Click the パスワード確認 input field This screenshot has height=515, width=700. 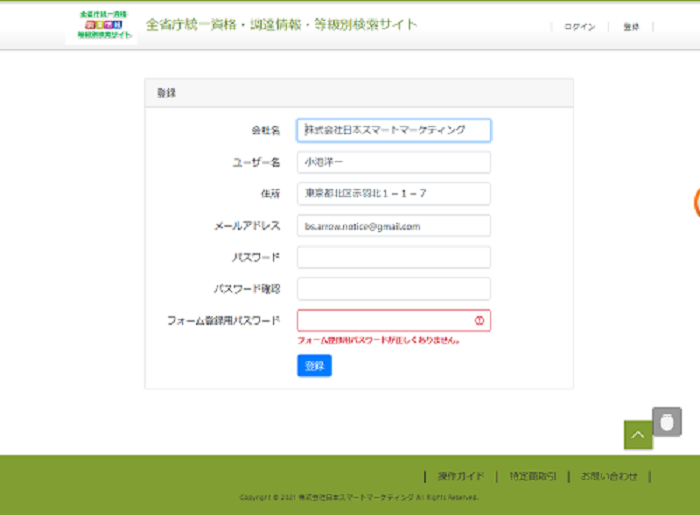(x=393, y=289)
